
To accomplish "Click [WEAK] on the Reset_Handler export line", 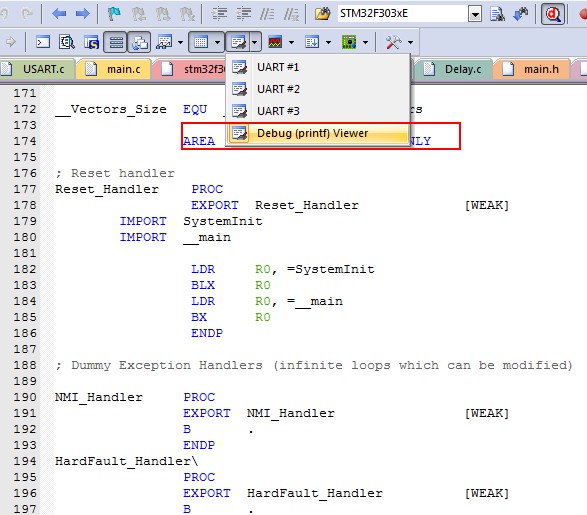I will coord(487,205).
